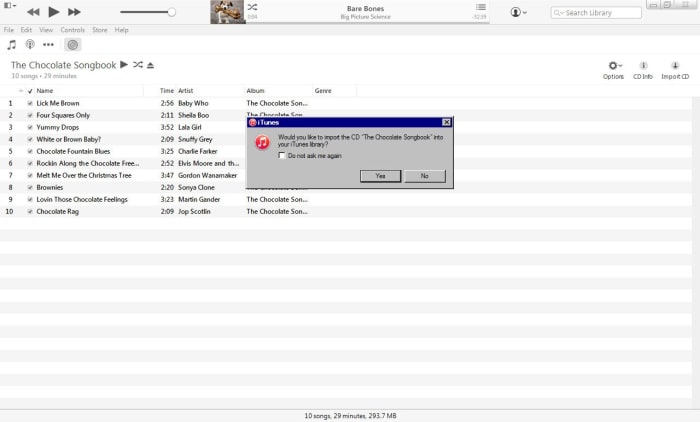The width and height of the screenshot is (700, 422).
Task: Eject The Chocolate Songbook CD
Action: click(x=150, y=65)
